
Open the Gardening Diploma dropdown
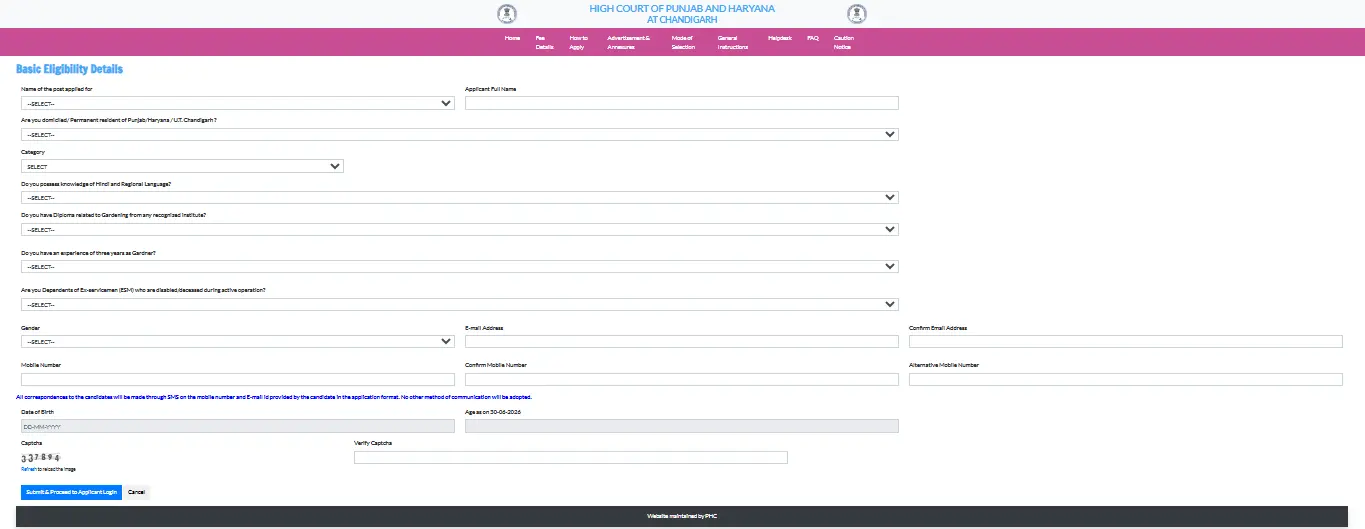(x=459, y=229)
